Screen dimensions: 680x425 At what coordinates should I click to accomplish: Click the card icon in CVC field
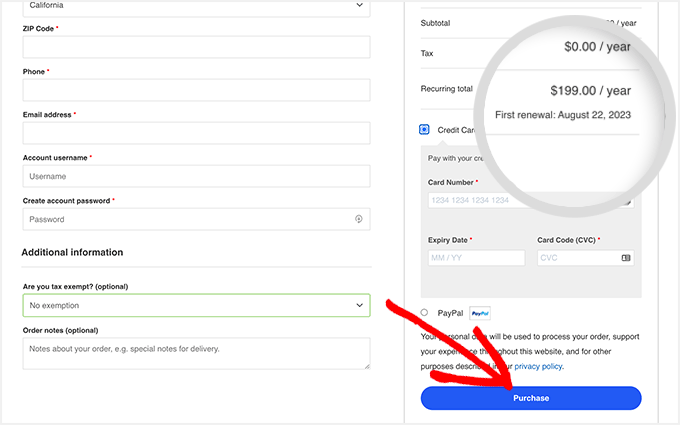626,258
